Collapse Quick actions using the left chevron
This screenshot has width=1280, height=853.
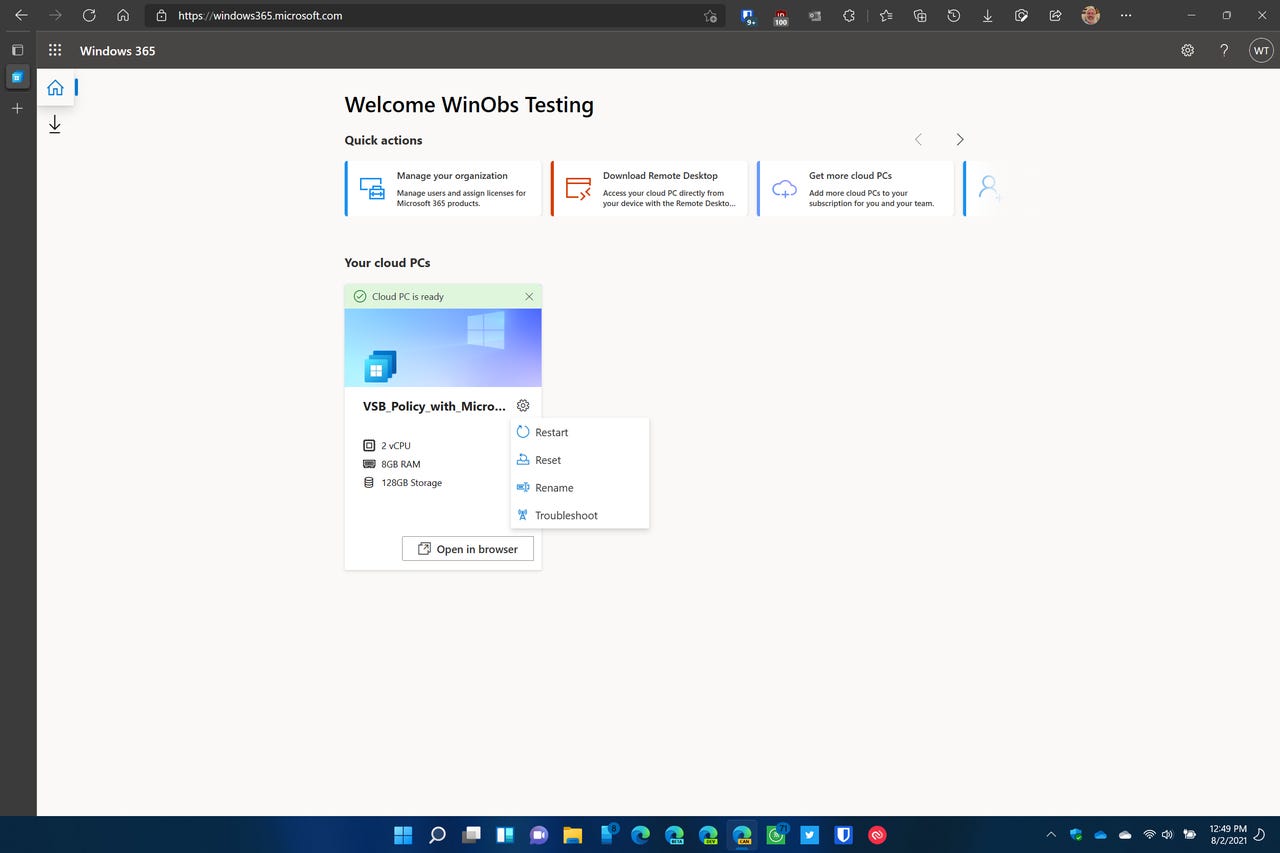pyautogui.click(x=918, y=139)
